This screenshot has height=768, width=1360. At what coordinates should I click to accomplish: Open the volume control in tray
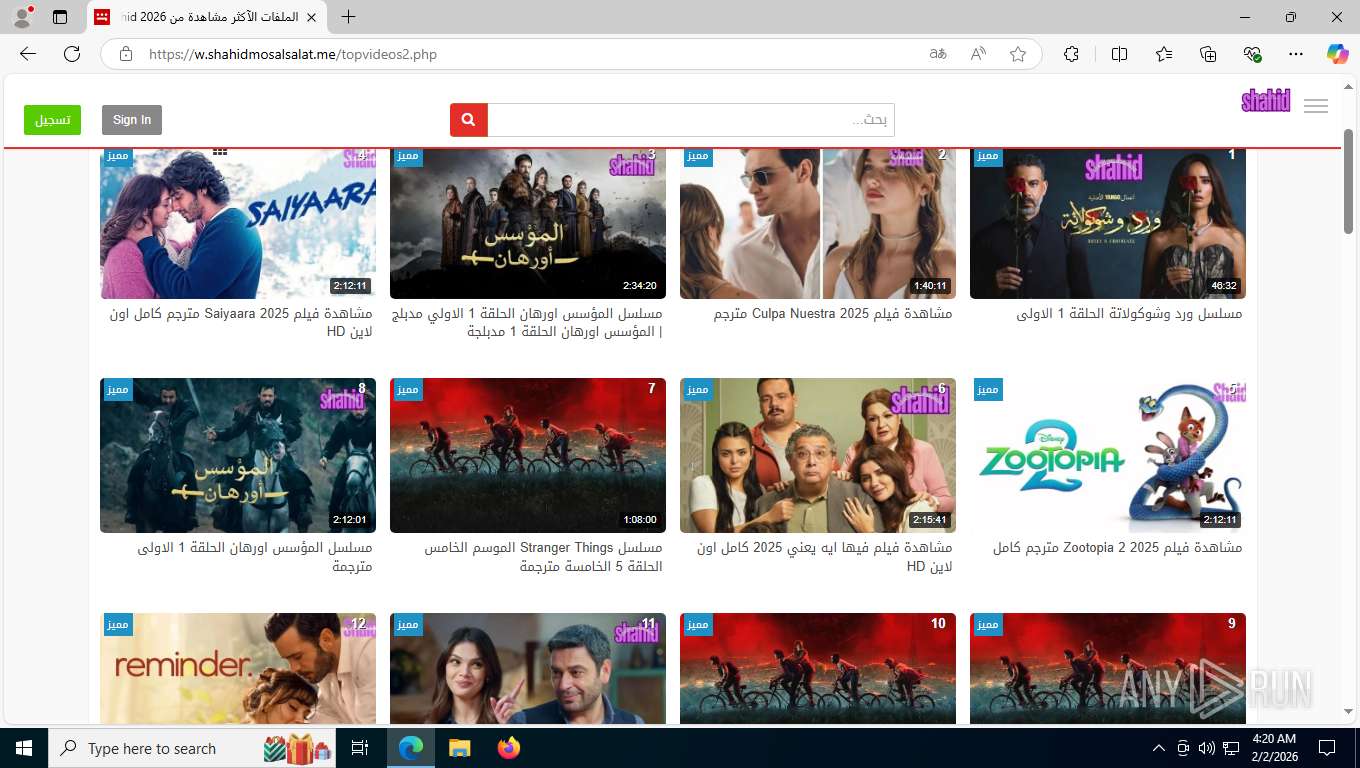(x=1207, y=748)
